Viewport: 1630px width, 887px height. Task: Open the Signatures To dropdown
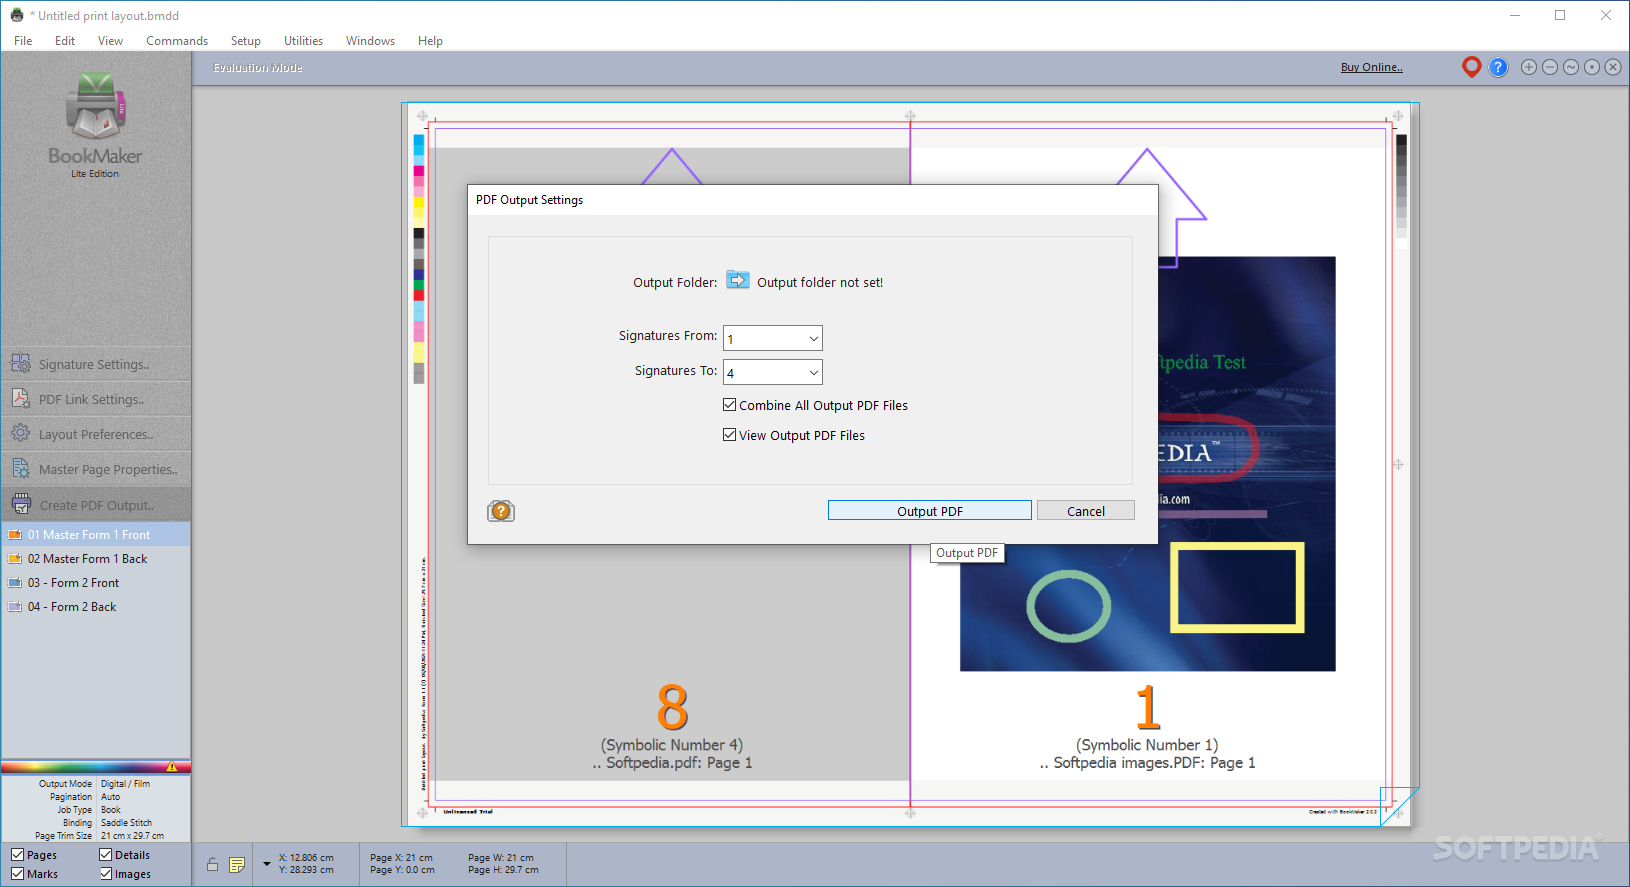click(773, 372)
